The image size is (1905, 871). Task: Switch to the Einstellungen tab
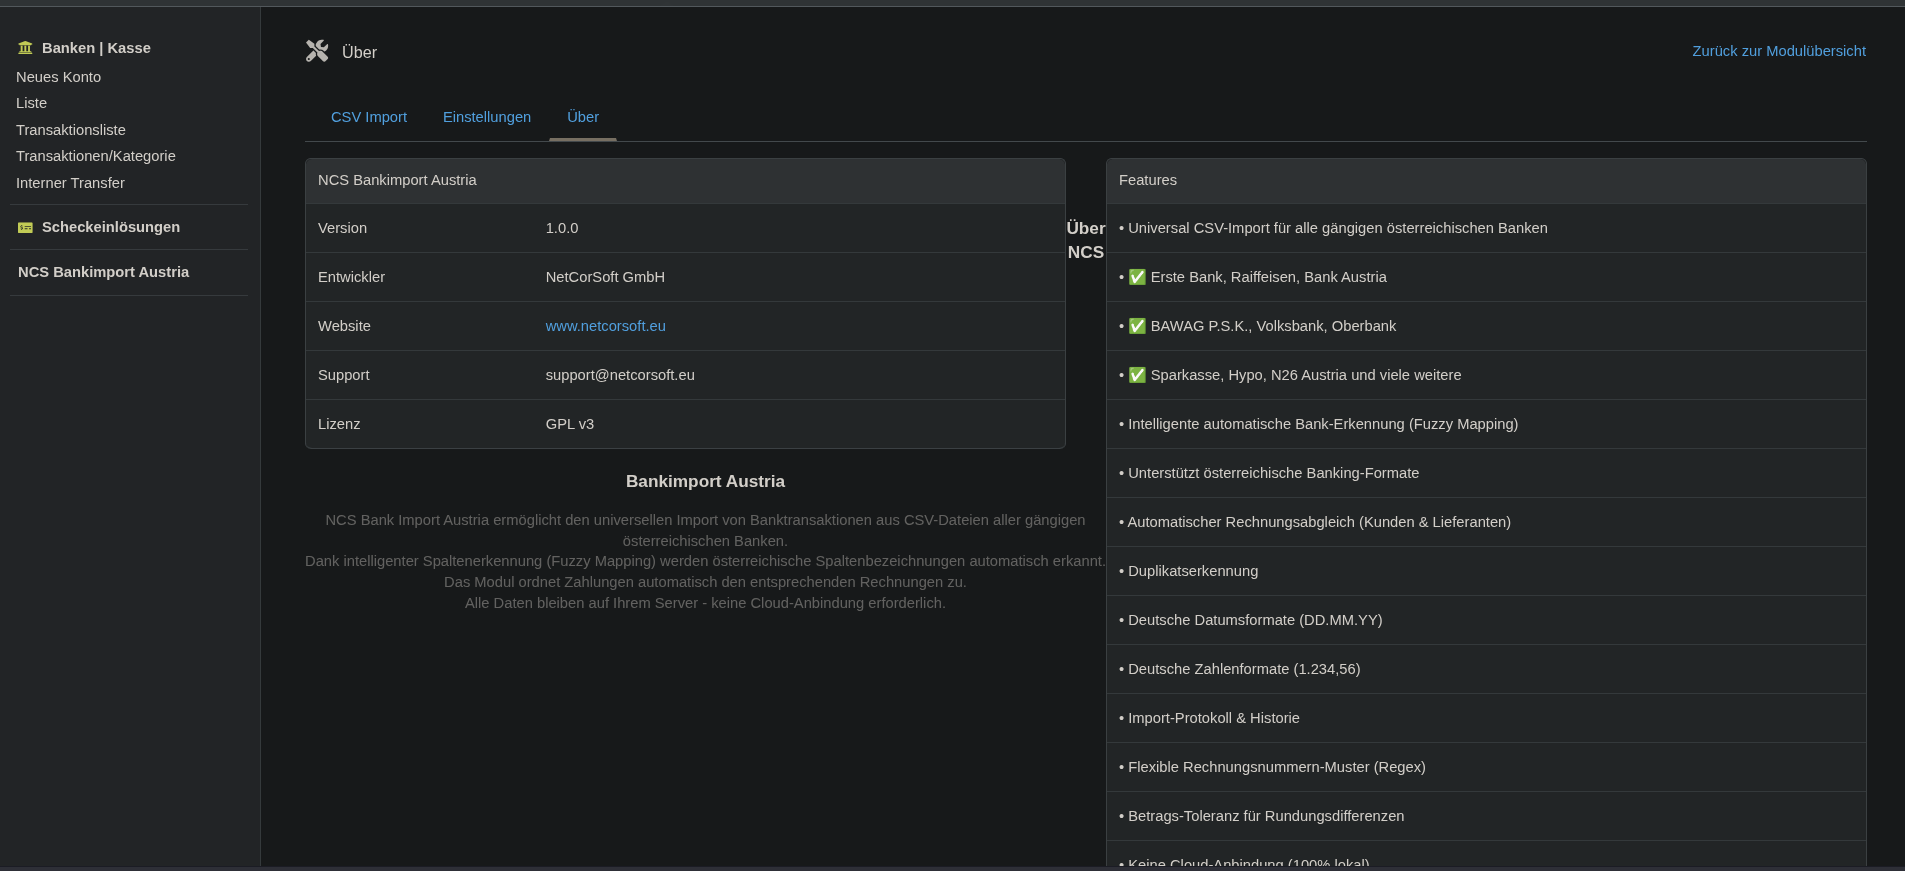pyautogui.click(x=487, y=117)
